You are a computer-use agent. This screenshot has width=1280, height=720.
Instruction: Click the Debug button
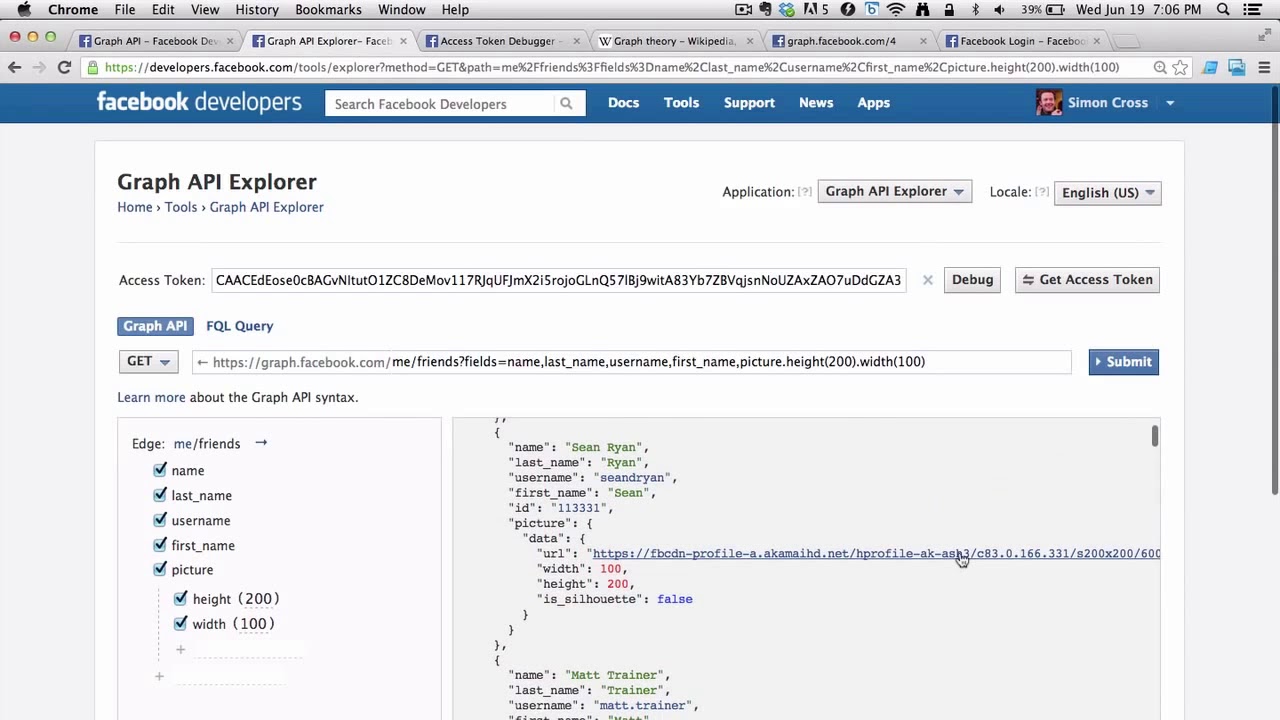coord(972,280)
